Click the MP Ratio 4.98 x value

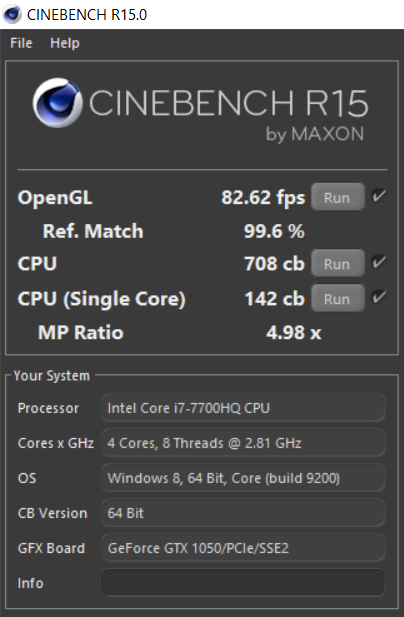294,333
